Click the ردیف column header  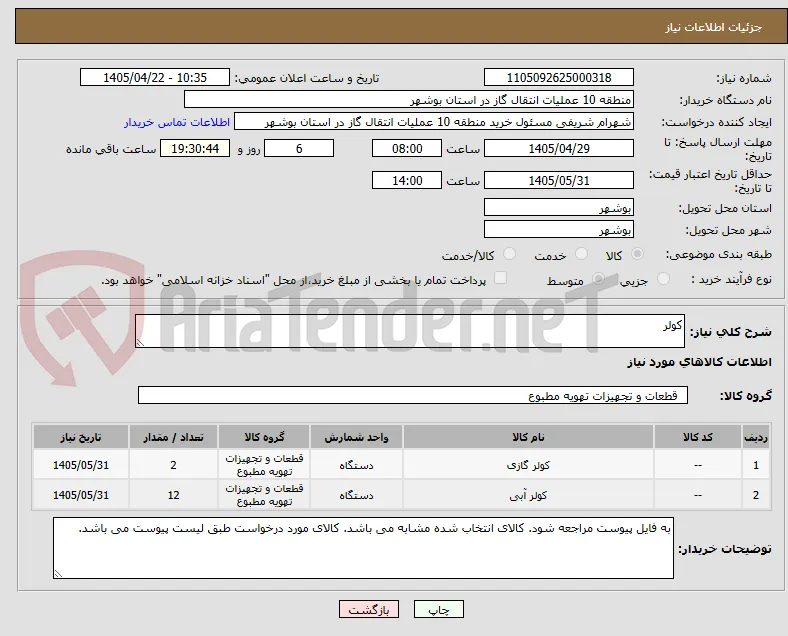point(756,437)
